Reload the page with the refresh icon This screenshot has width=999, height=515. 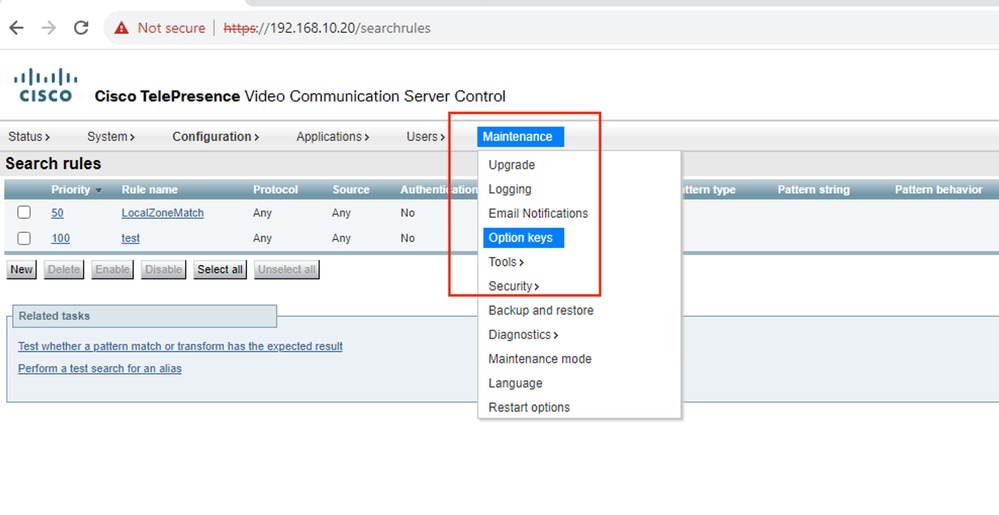click(x=81, y=27)
